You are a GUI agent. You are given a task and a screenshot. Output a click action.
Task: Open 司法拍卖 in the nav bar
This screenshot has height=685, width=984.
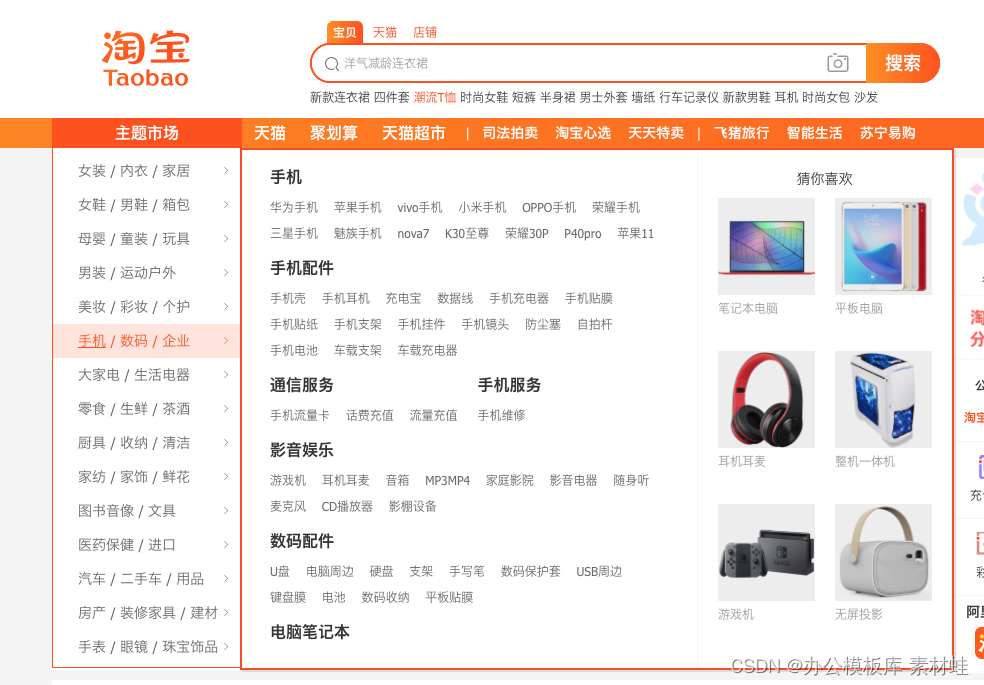click(510, 133)
